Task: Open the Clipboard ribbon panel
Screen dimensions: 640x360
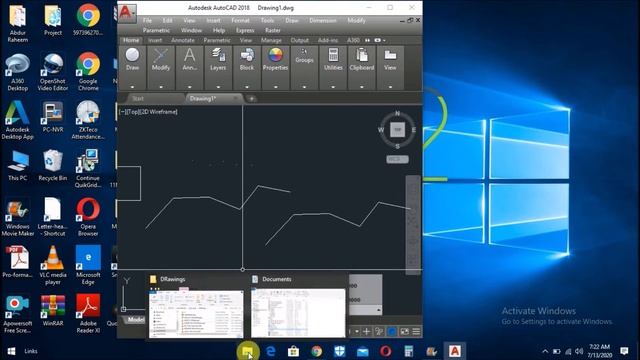Action: pyautogui.click(x=362, y=60)
